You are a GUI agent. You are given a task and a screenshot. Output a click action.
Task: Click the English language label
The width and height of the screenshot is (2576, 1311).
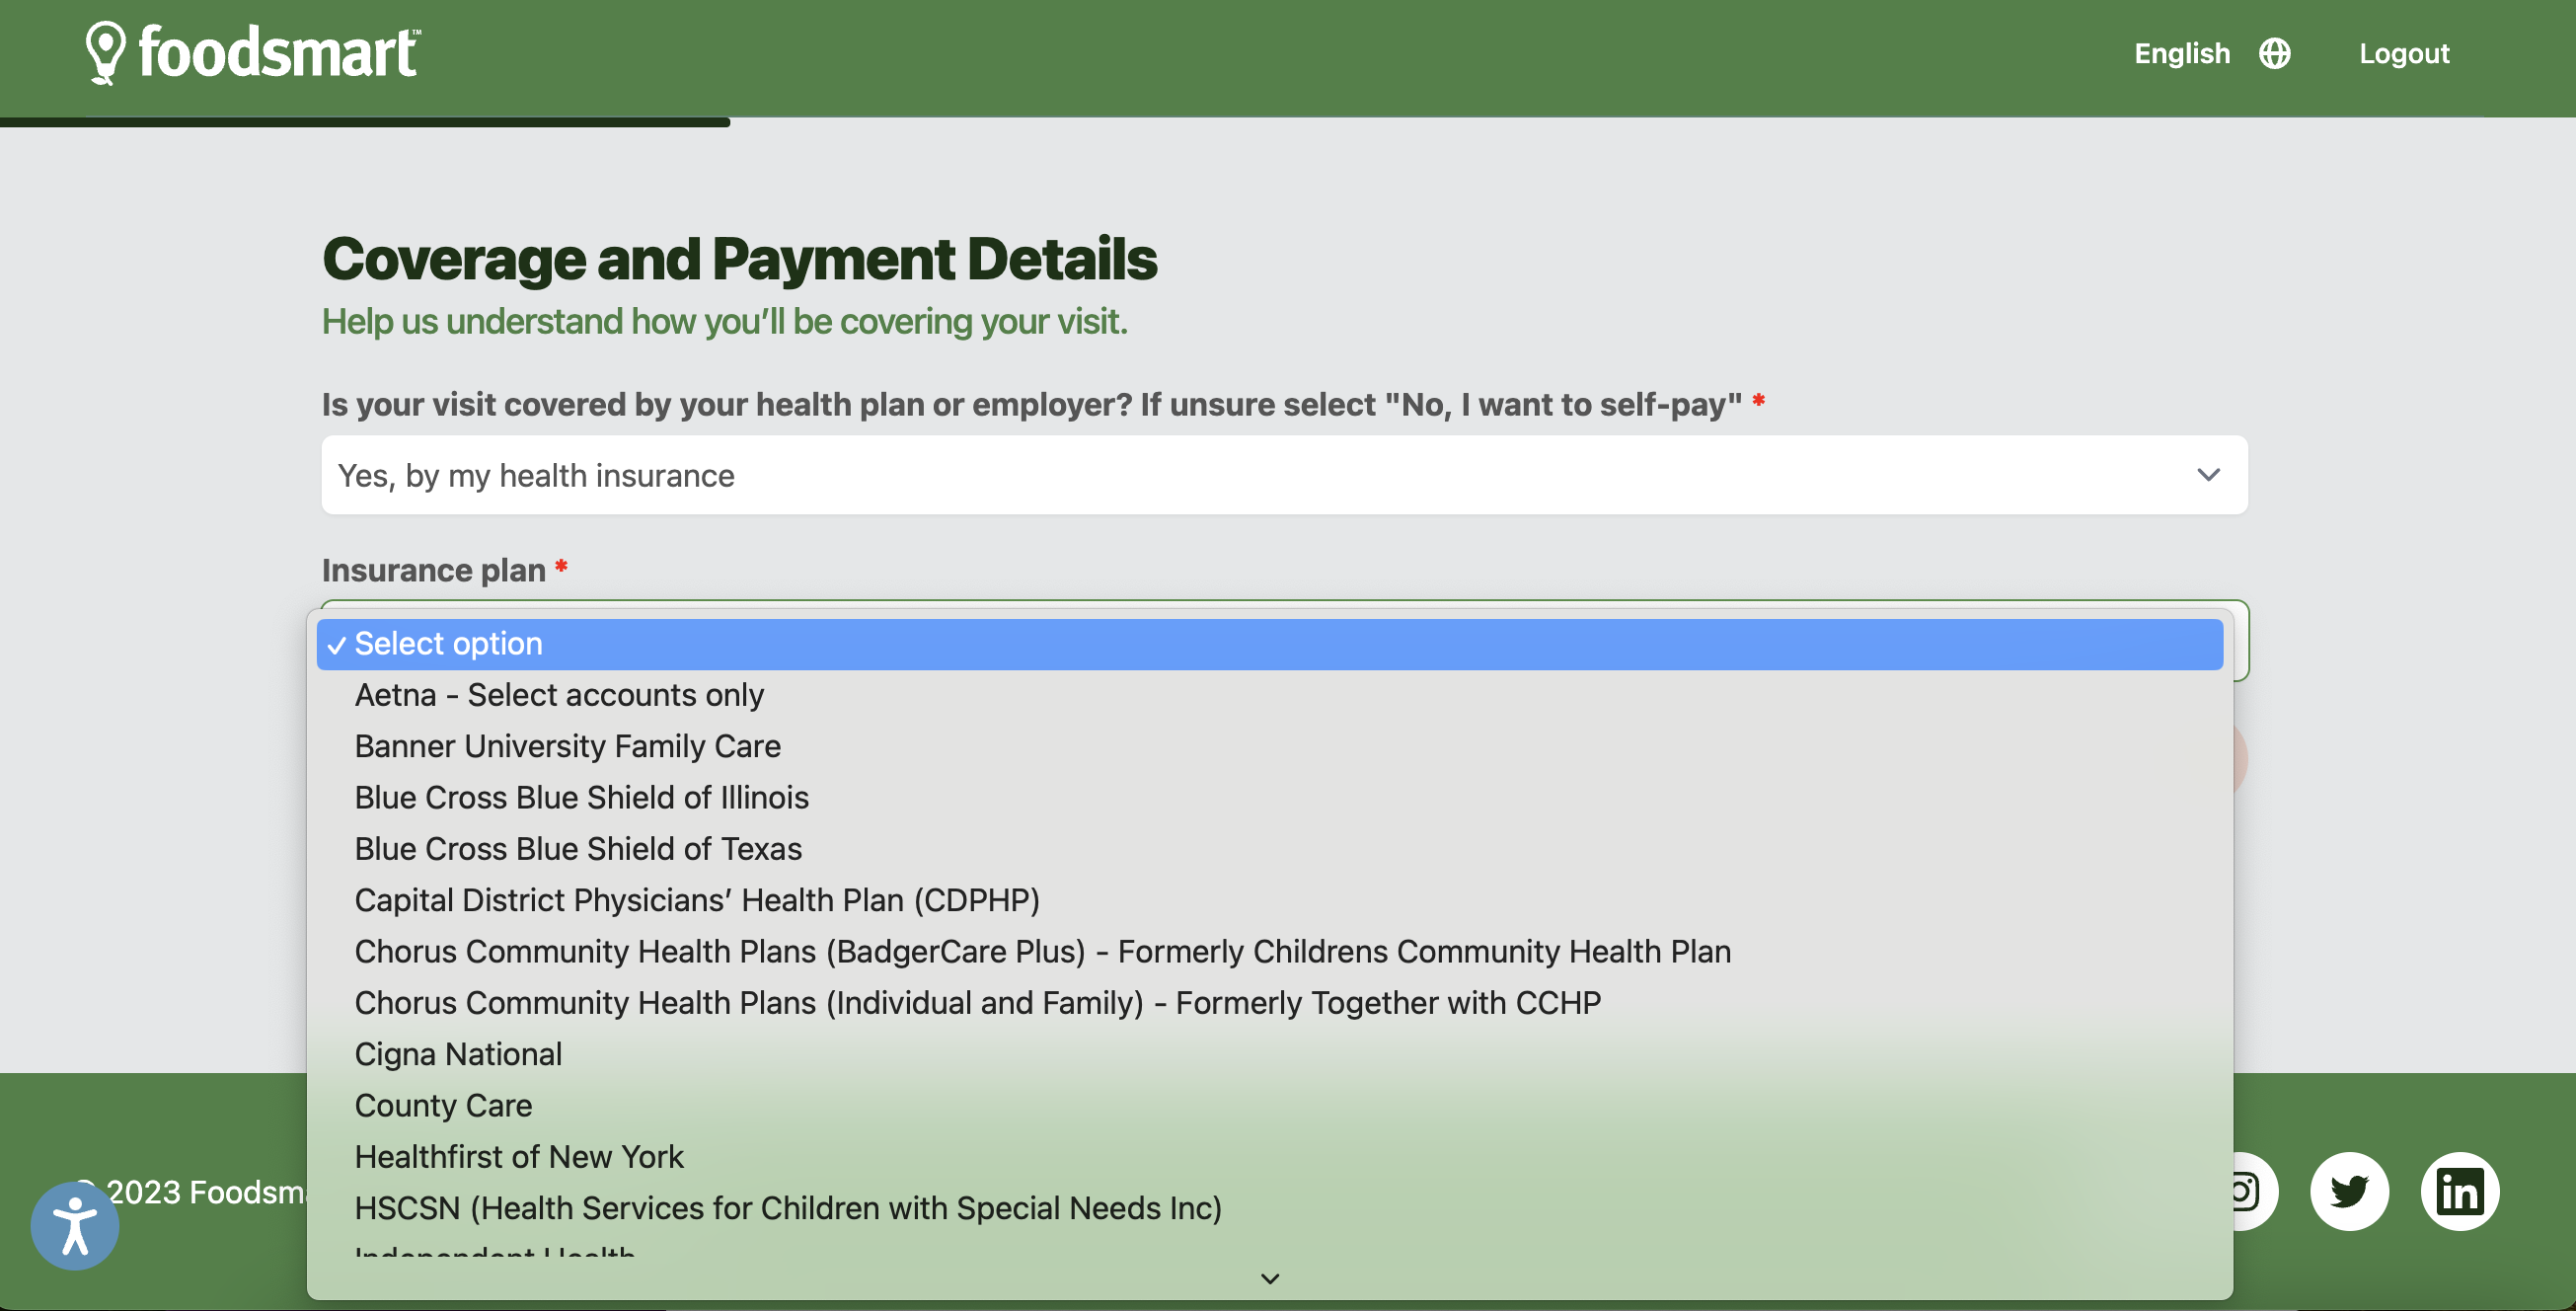click(x=2182, y=53)
